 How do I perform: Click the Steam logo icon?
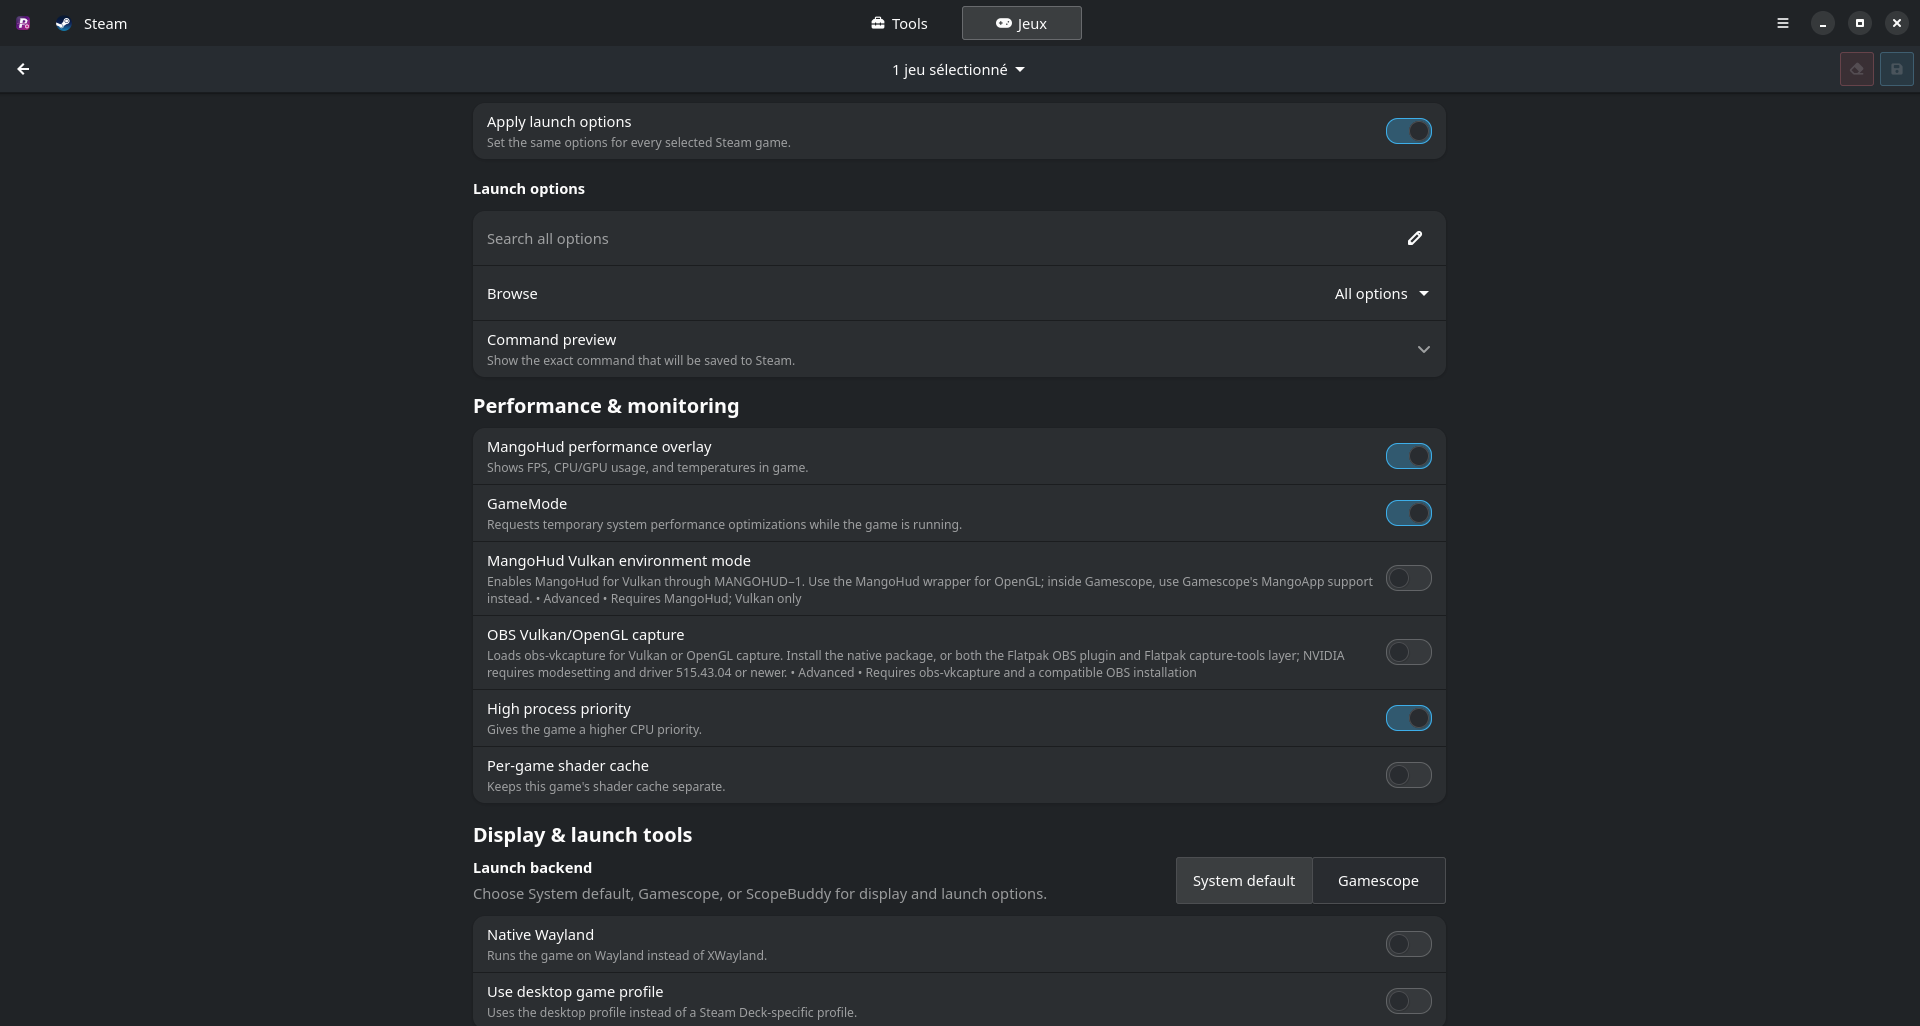[x=63, y=23]
